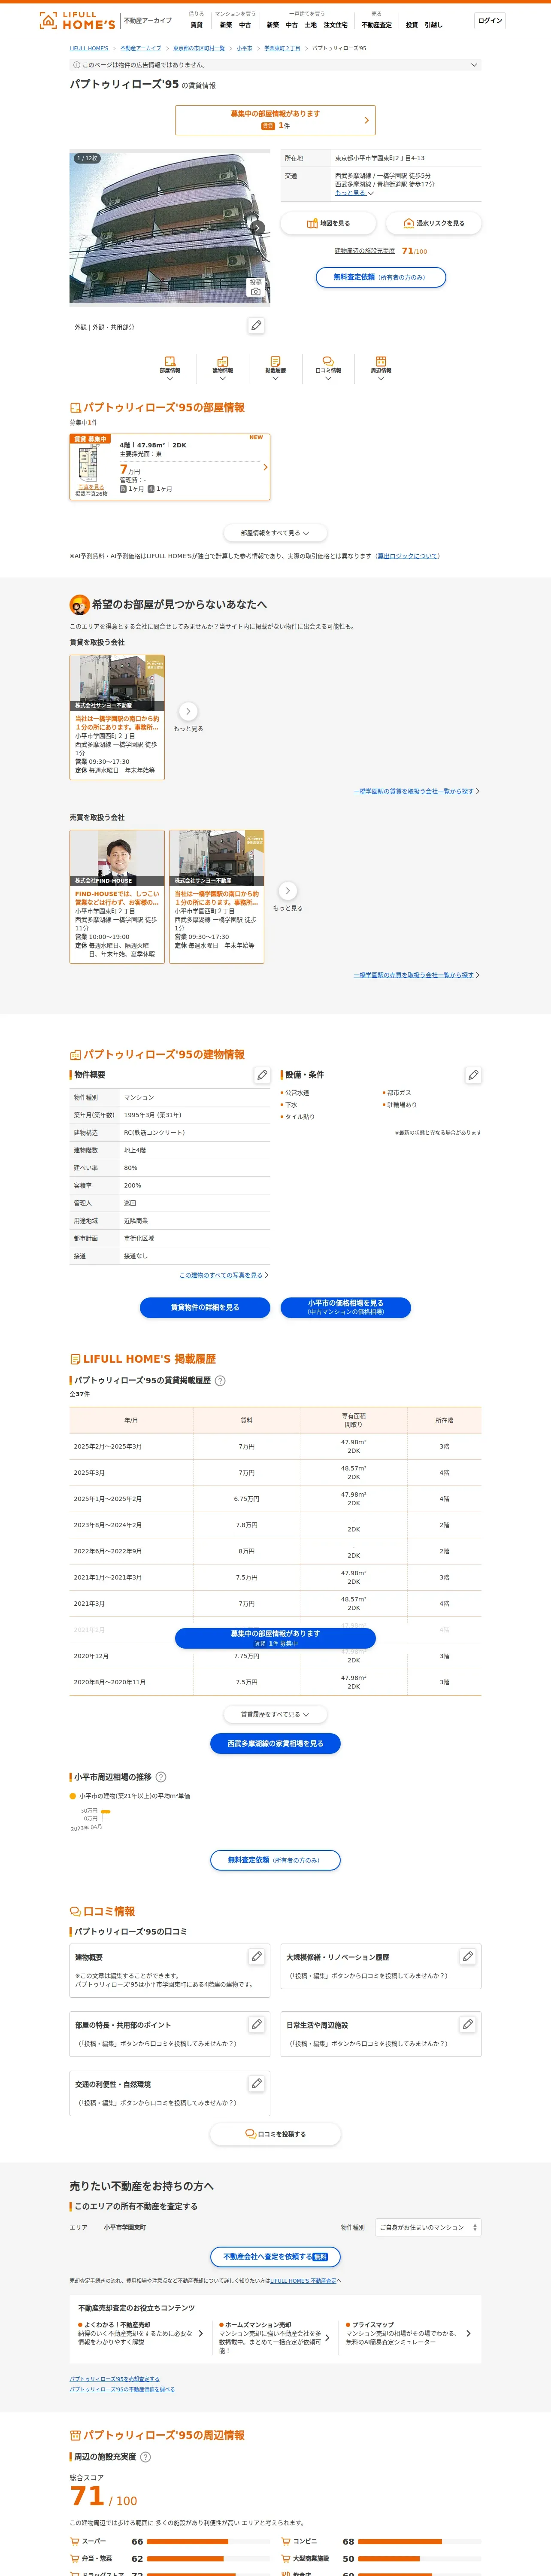Viewport: 551px width, 2576px height.
Task: Click lower 無料査定依頼 button
Action: [x=275, y=1860]
